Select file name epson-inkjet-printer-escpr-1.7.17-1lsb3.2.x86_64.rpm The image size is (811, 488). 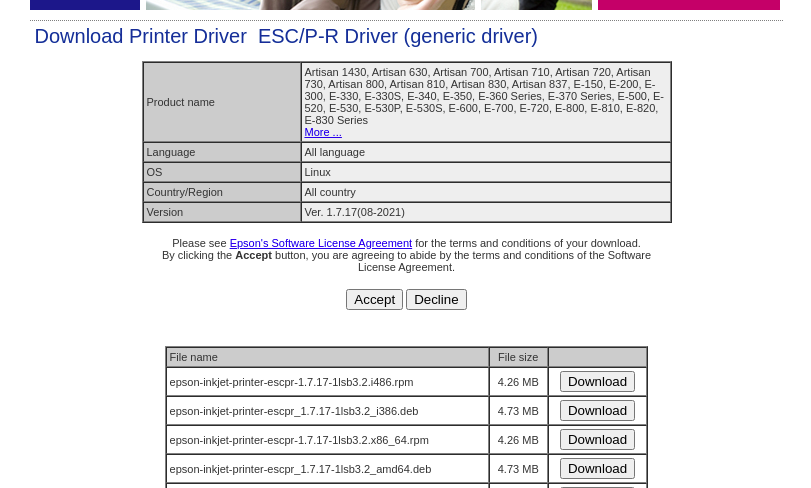point(299,440)
